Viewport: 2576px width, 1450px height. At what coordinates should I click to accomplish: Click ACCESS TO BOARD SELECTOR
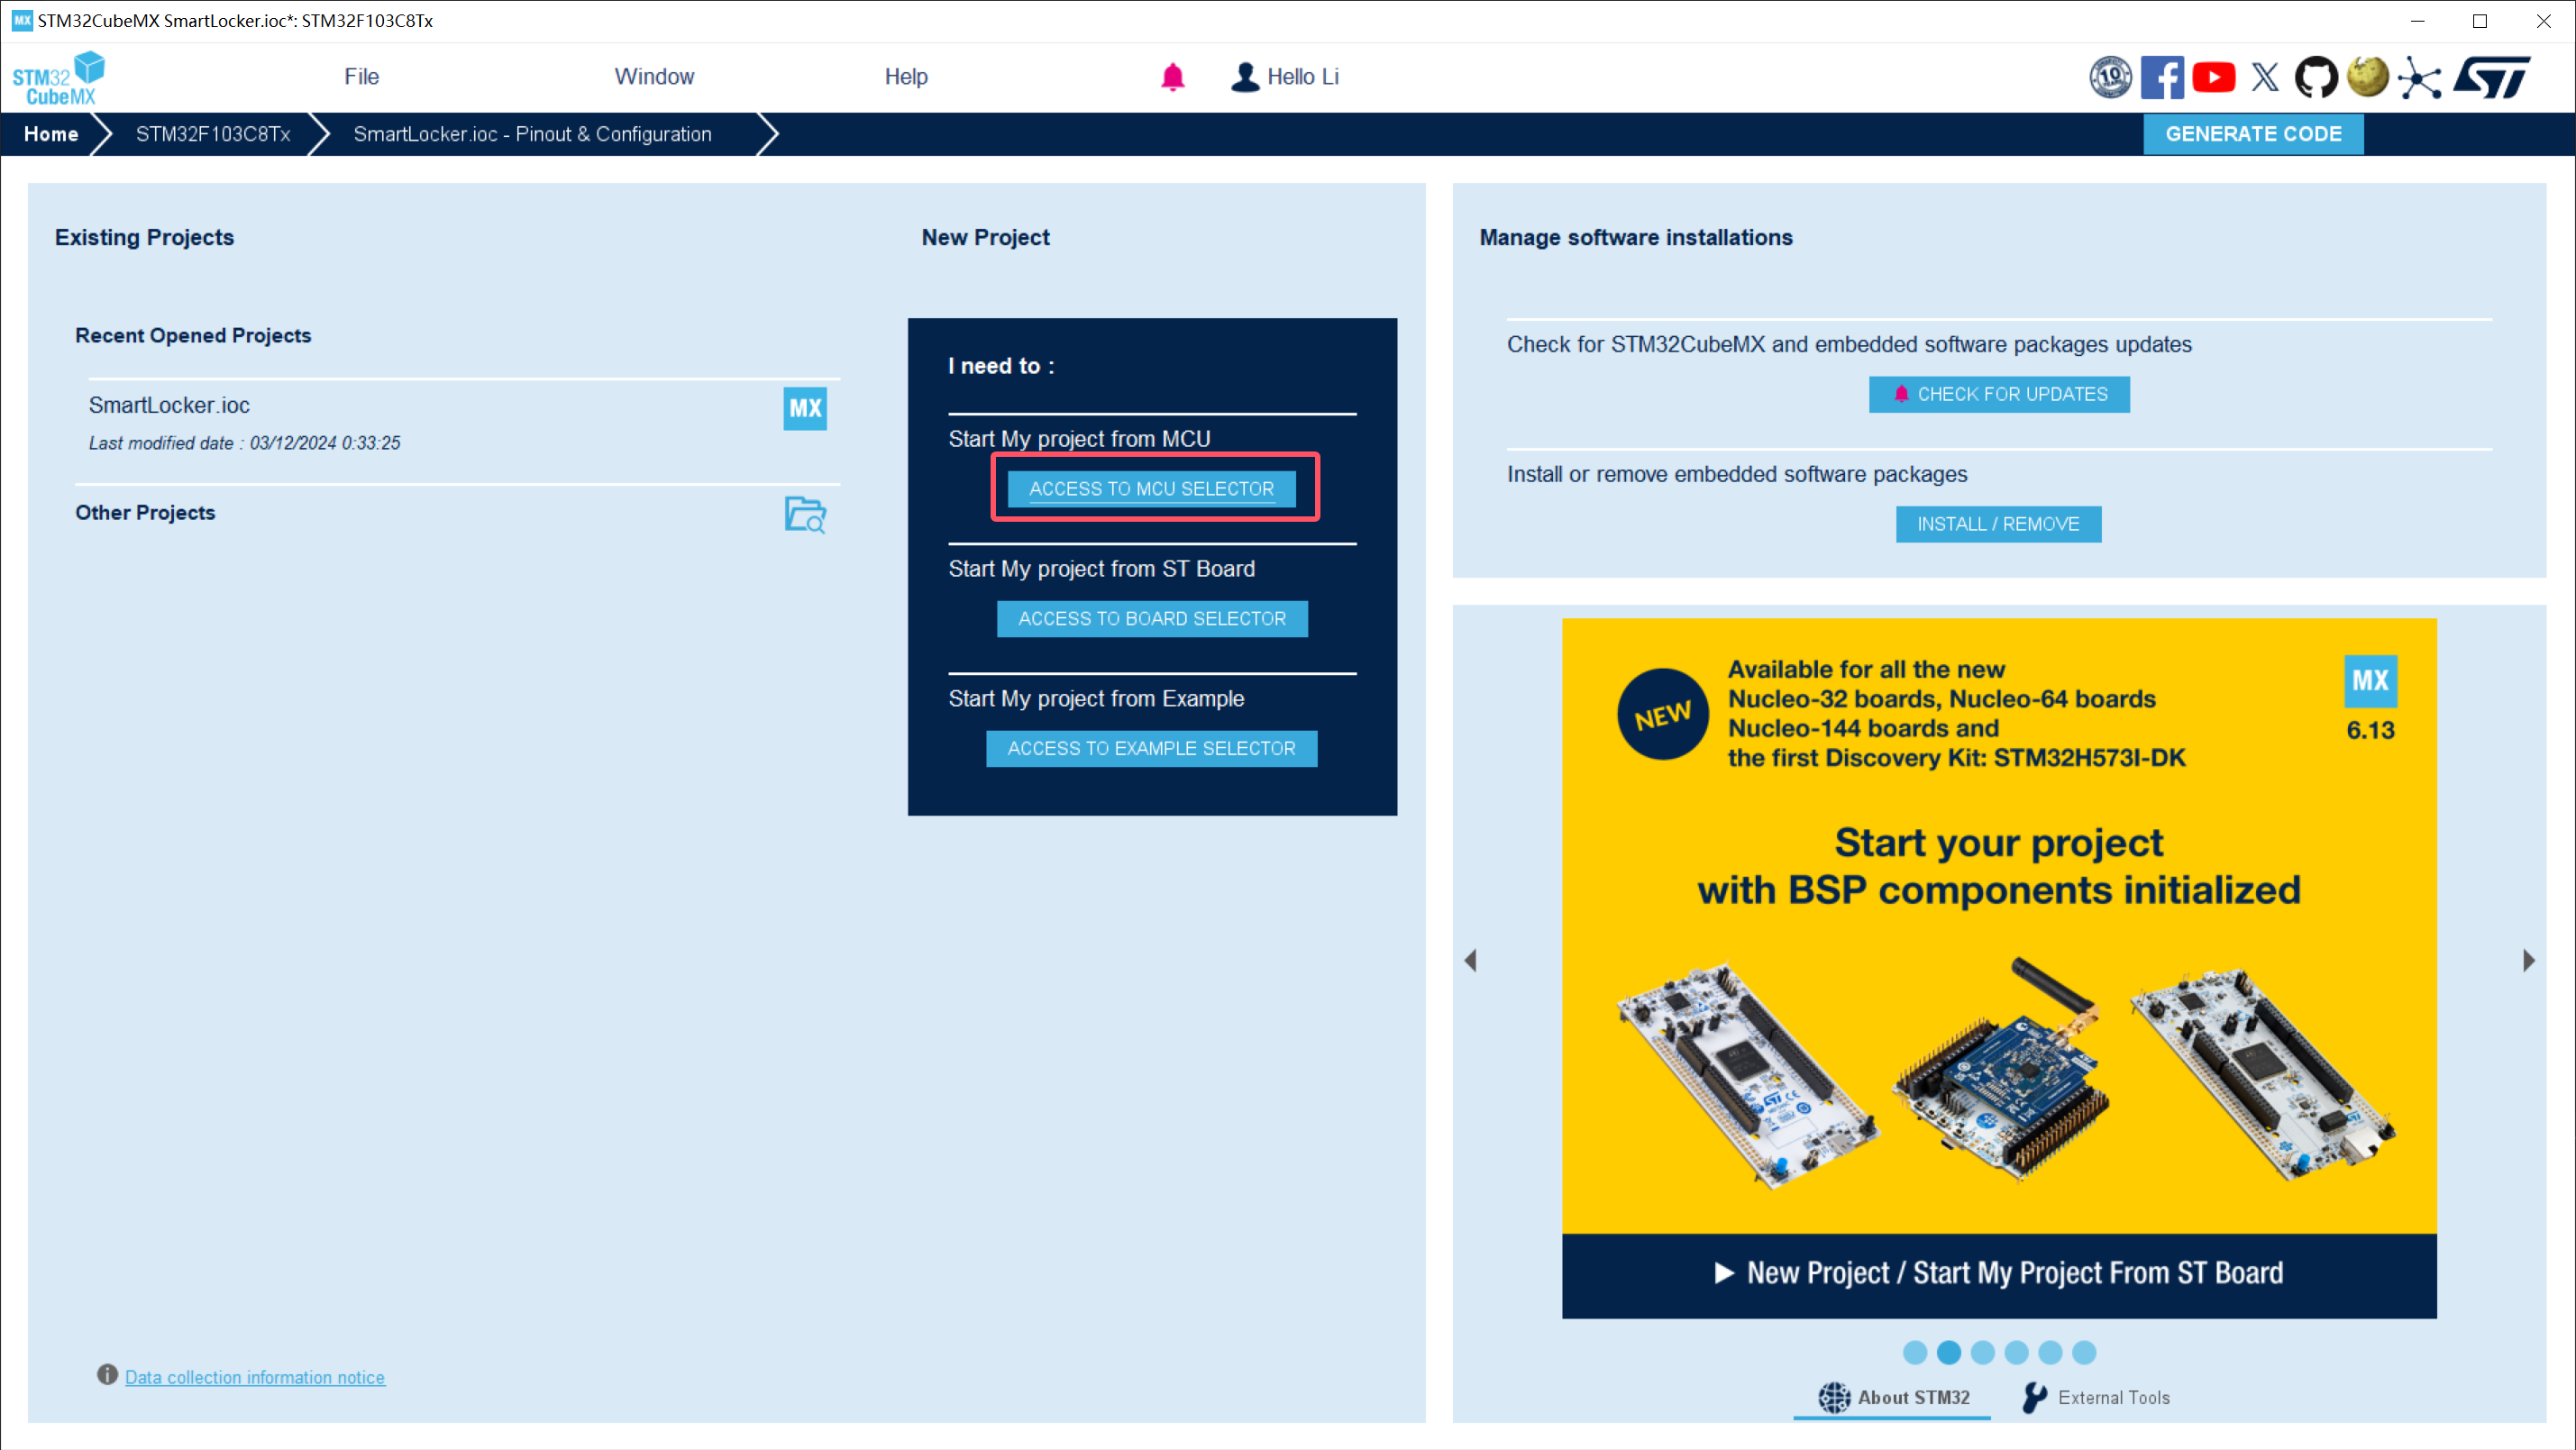point(1152,619)
